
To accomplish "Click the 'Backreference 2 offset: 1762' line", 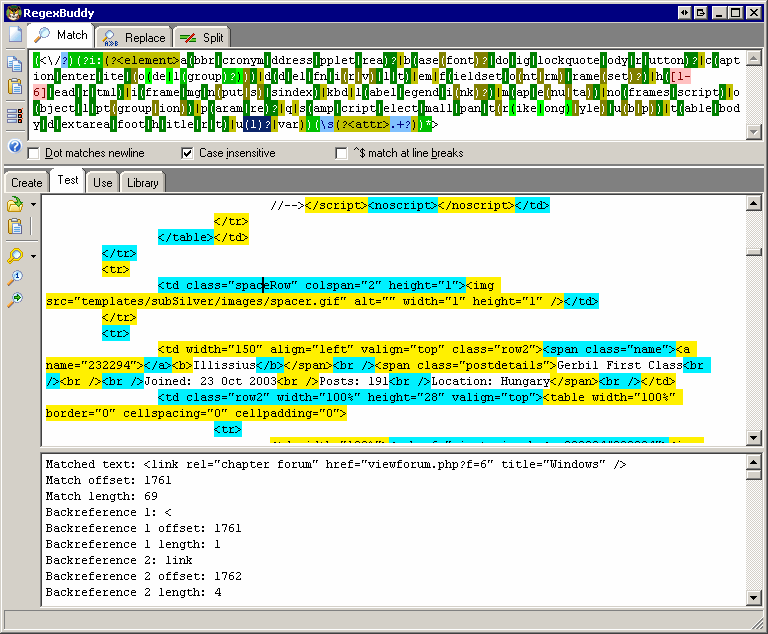I will [144, 576].
